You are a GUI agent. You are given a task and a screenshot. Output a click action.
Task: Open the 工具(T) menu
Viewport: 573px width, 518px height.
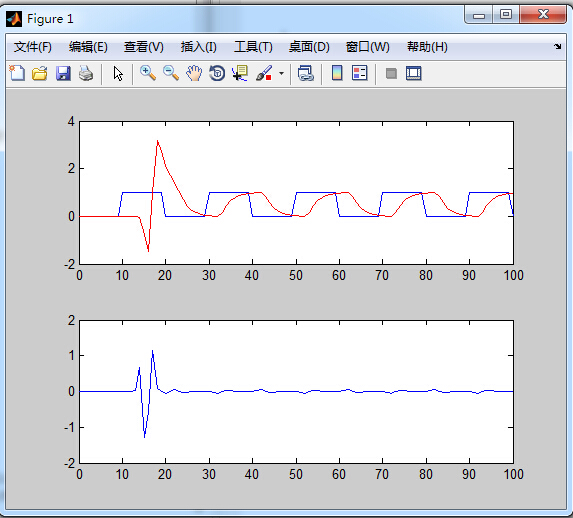click(x=253, y=47)
